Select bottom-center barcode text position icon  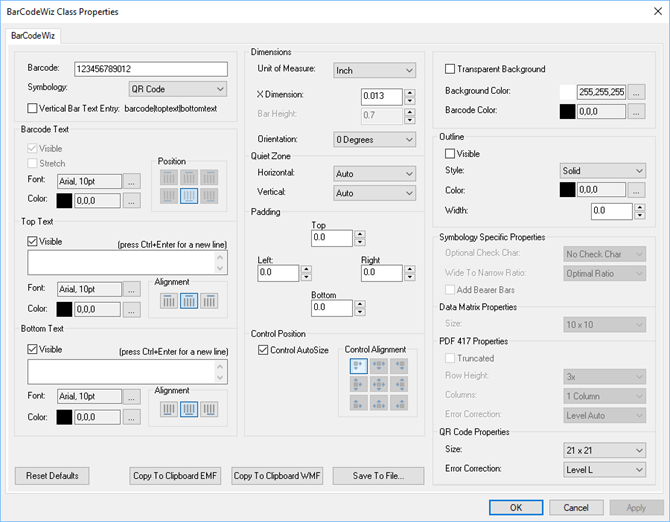pos(188,196)
